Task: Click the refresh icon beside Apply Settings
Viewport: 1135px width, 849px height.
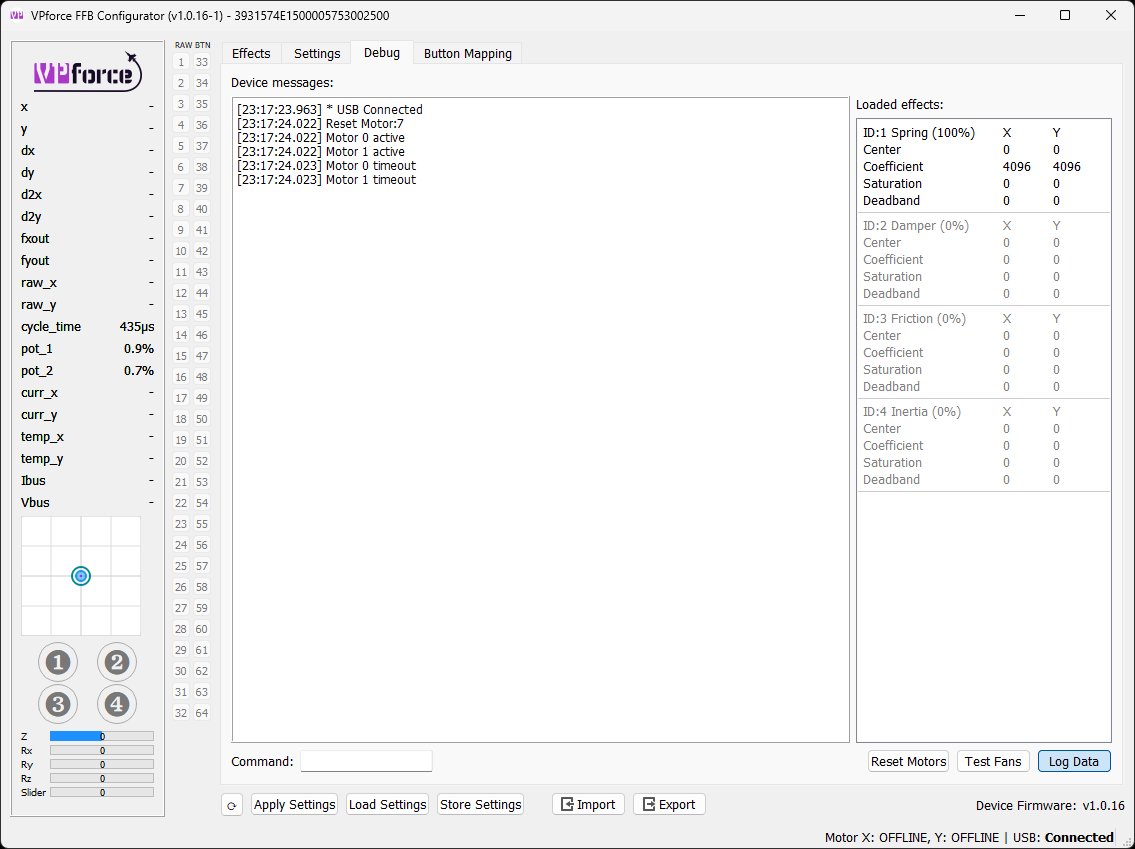Action: [x=232, y=805]
